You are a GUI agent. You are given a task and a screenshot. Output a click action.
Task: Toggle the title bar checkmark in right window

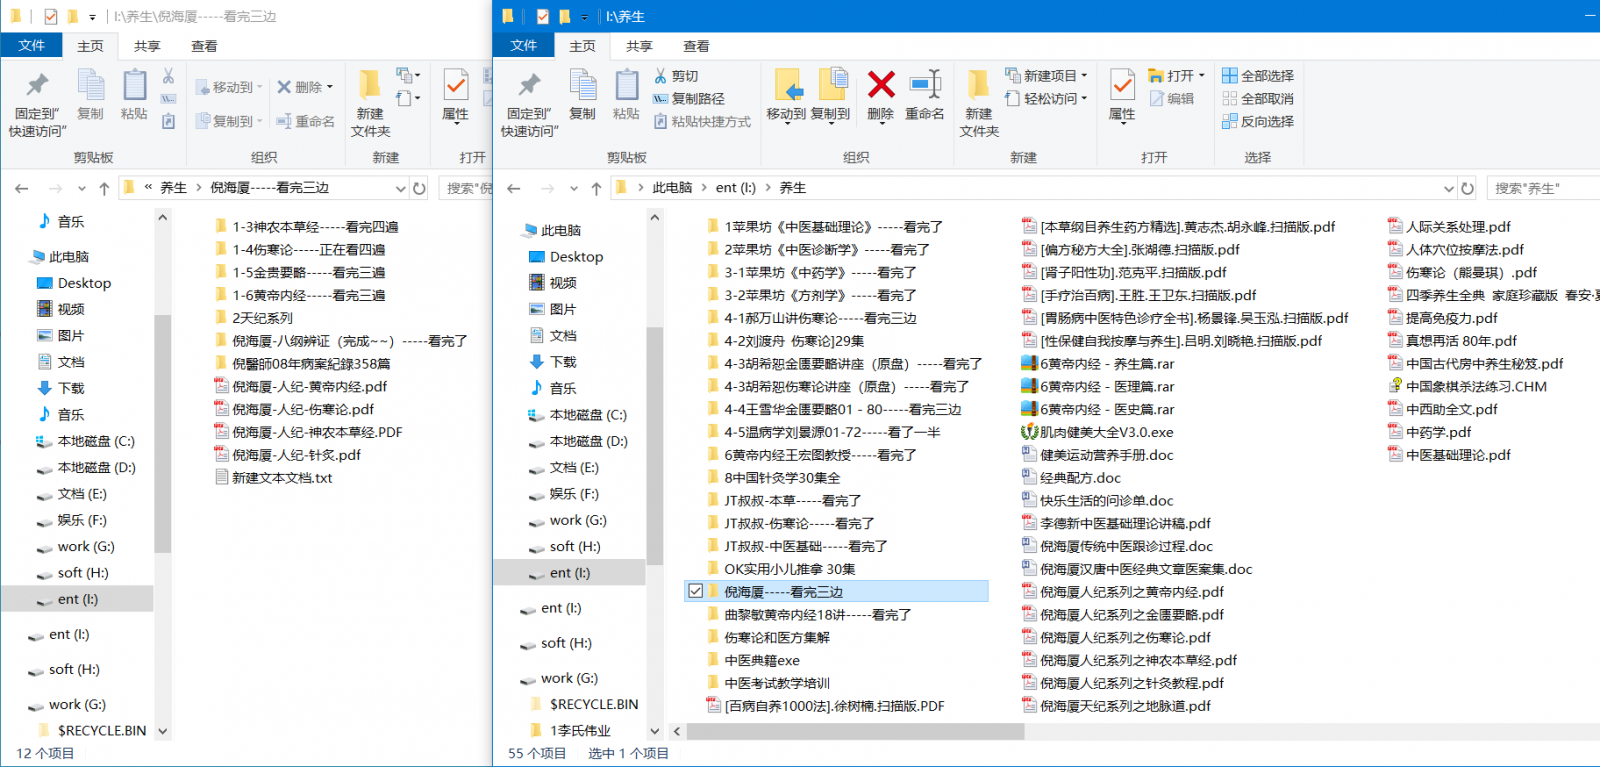pos(542,16)
